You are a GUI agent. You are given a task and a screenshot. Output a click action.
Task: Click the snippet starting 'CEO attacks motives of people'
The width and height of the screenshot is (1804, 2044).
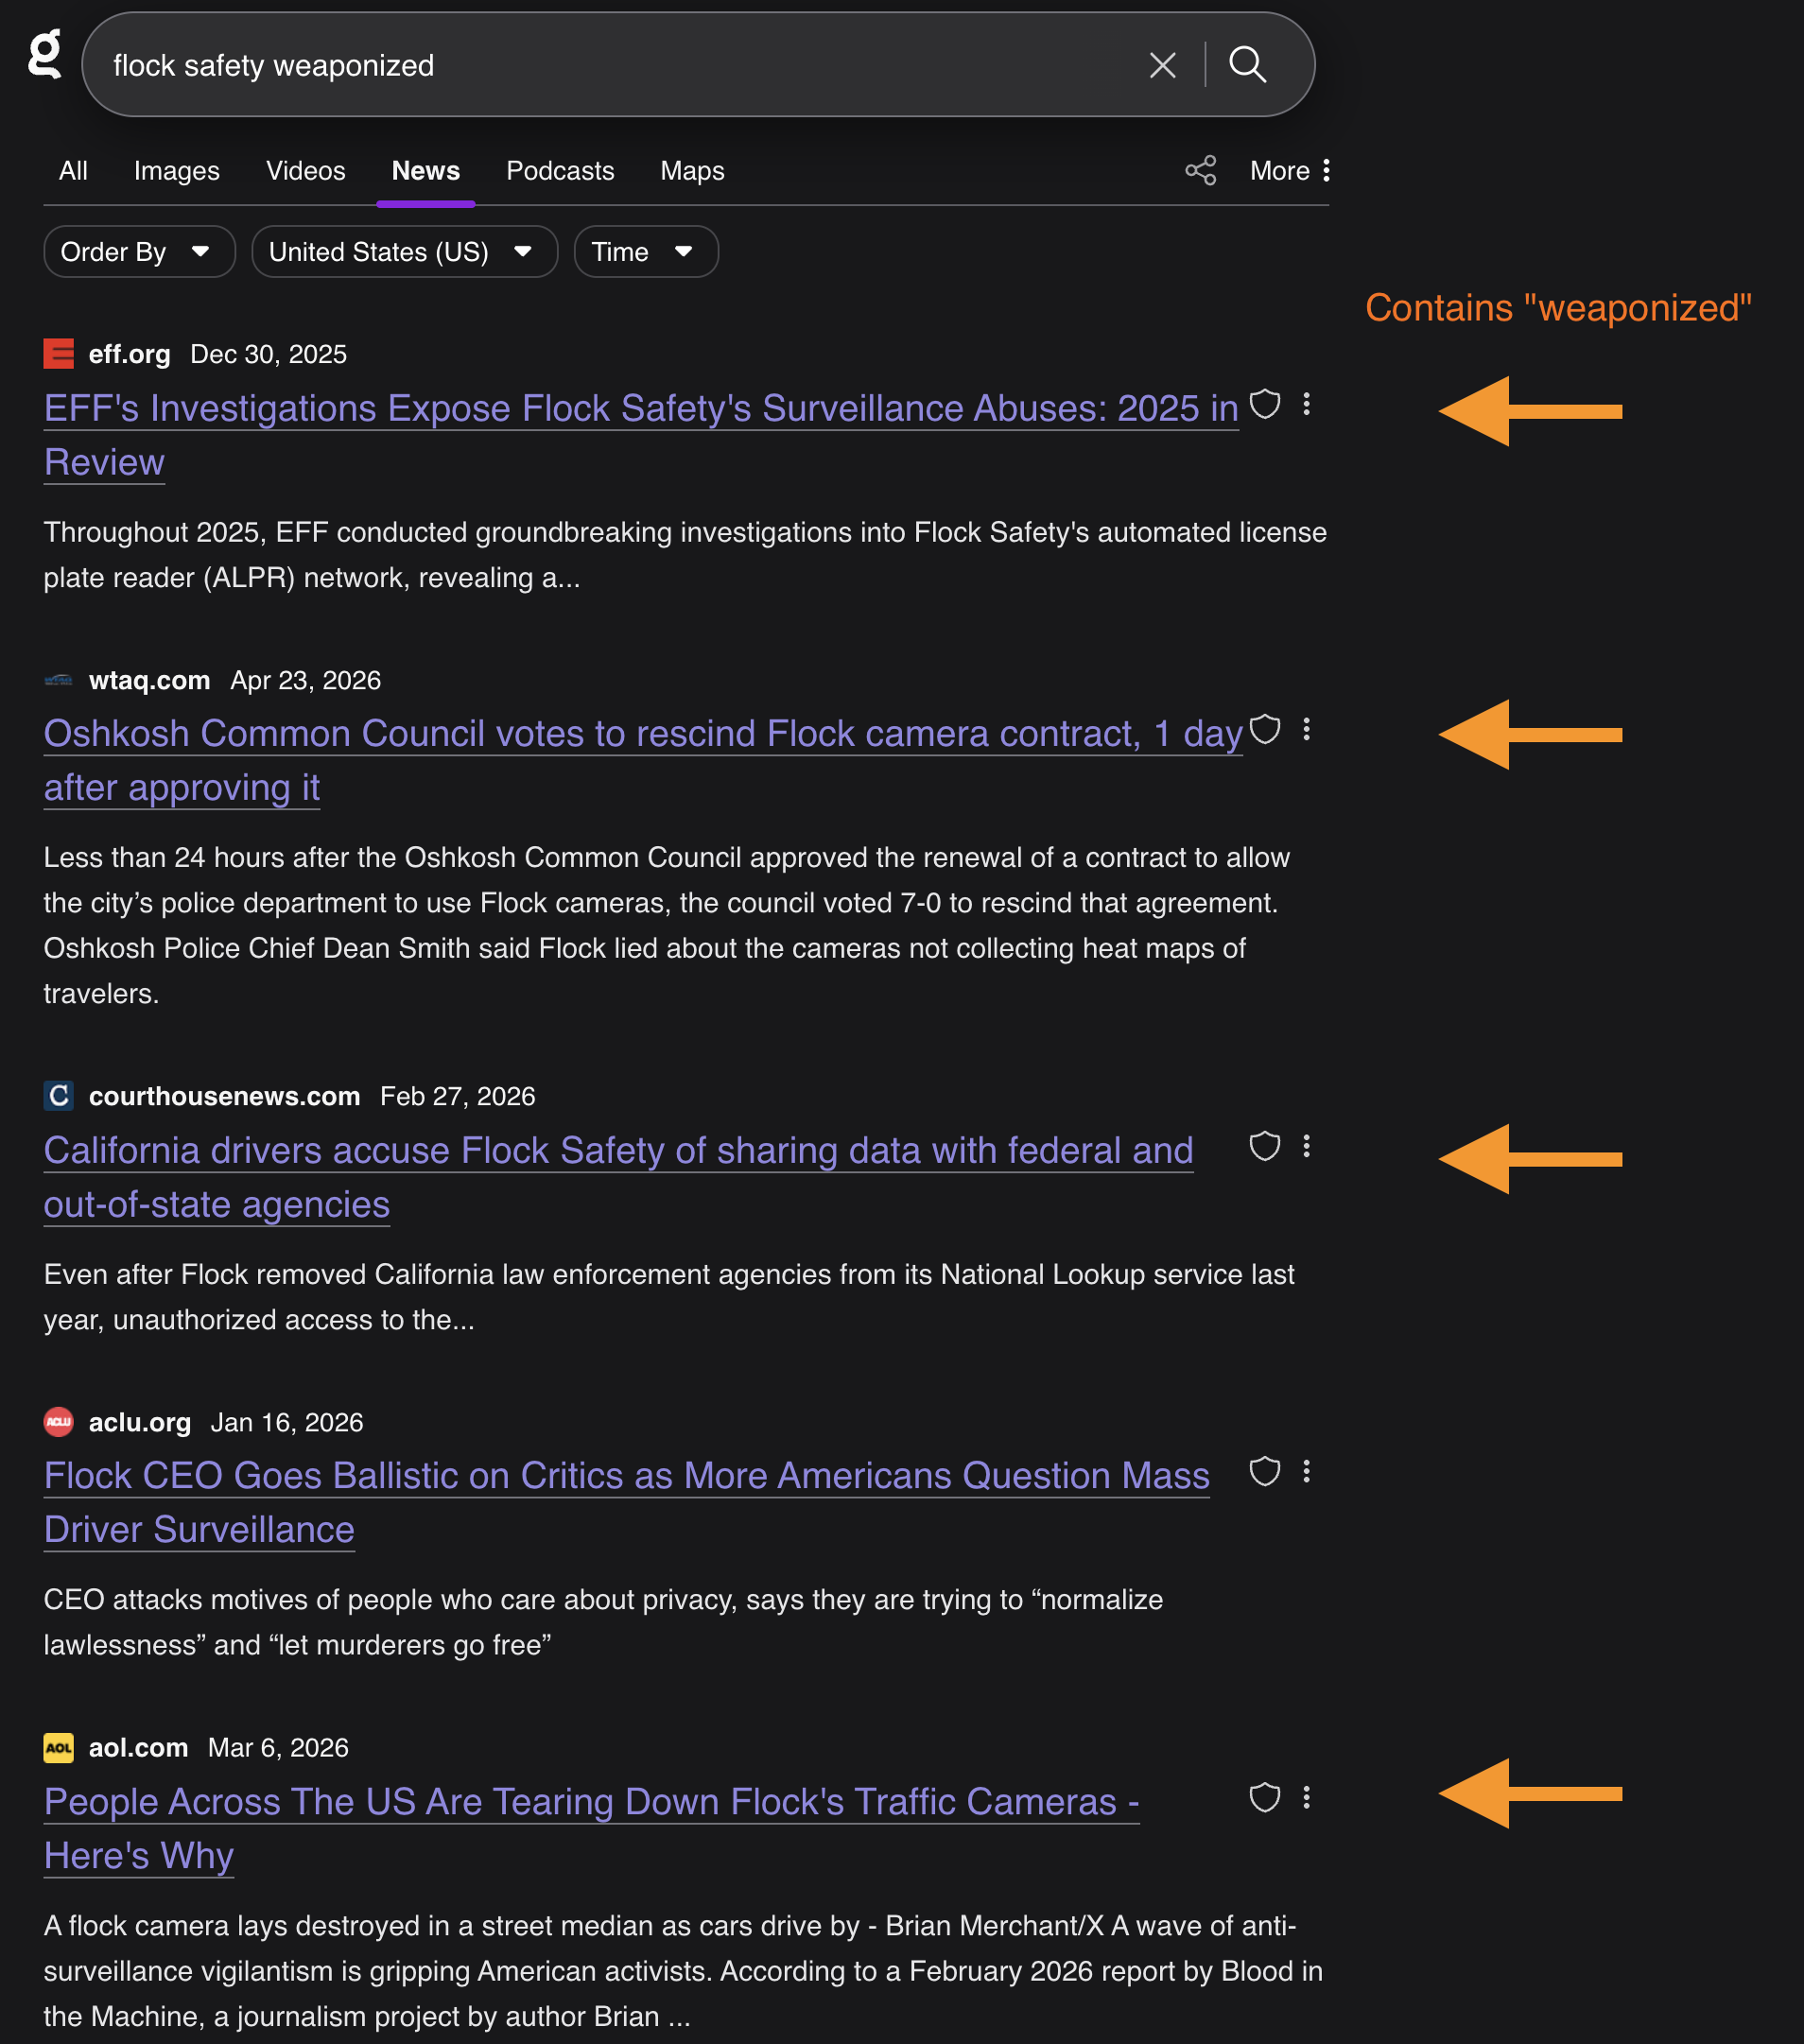click(603, 1622)
